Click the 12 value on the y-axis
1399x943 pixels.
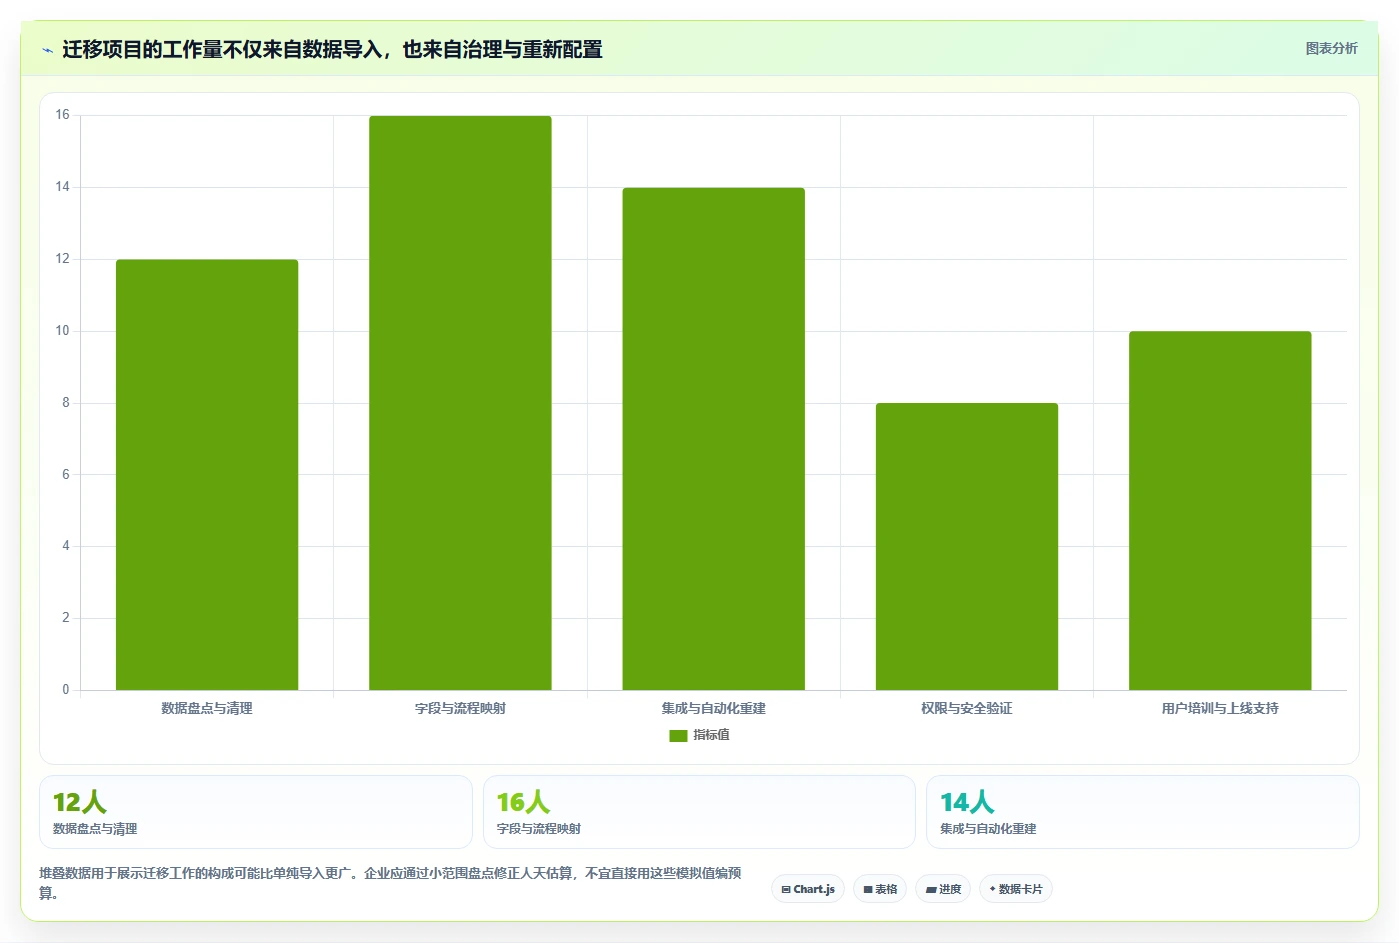63,259
